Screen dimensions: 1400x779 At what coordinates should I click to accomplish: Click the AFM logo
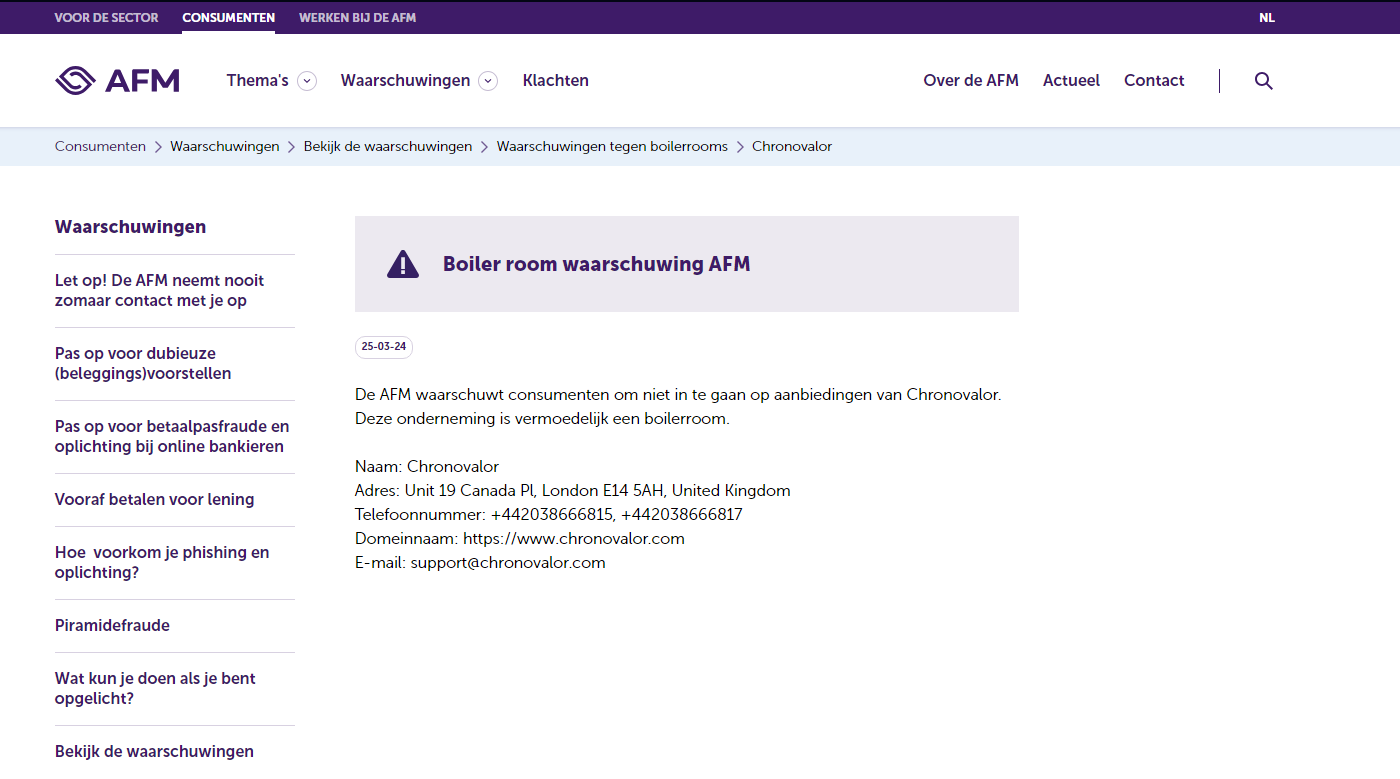tap(117, 80)
